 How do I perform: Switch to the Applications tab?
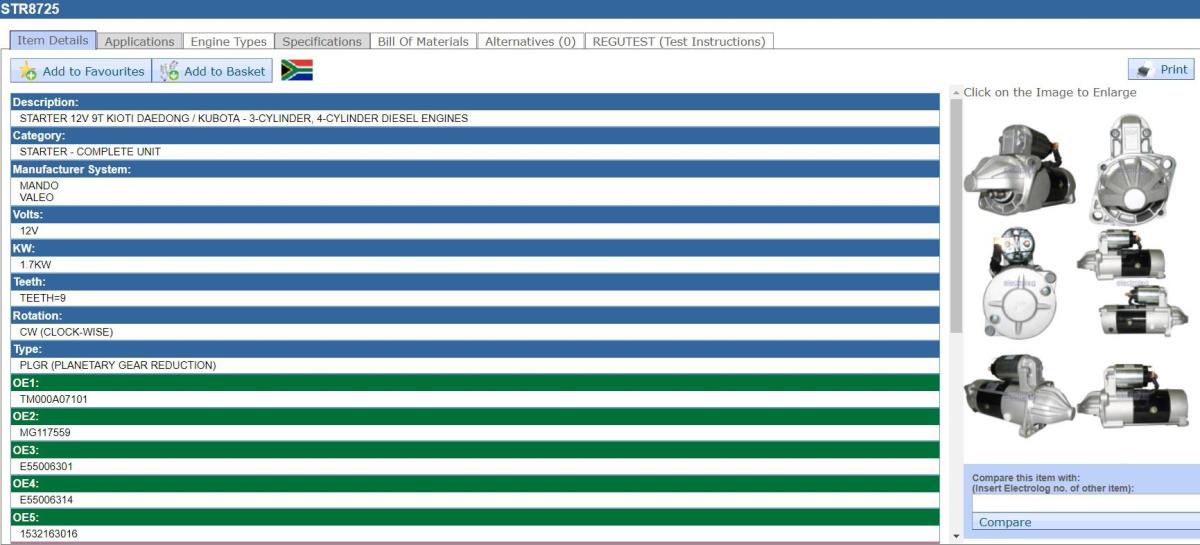pos(140,42)
